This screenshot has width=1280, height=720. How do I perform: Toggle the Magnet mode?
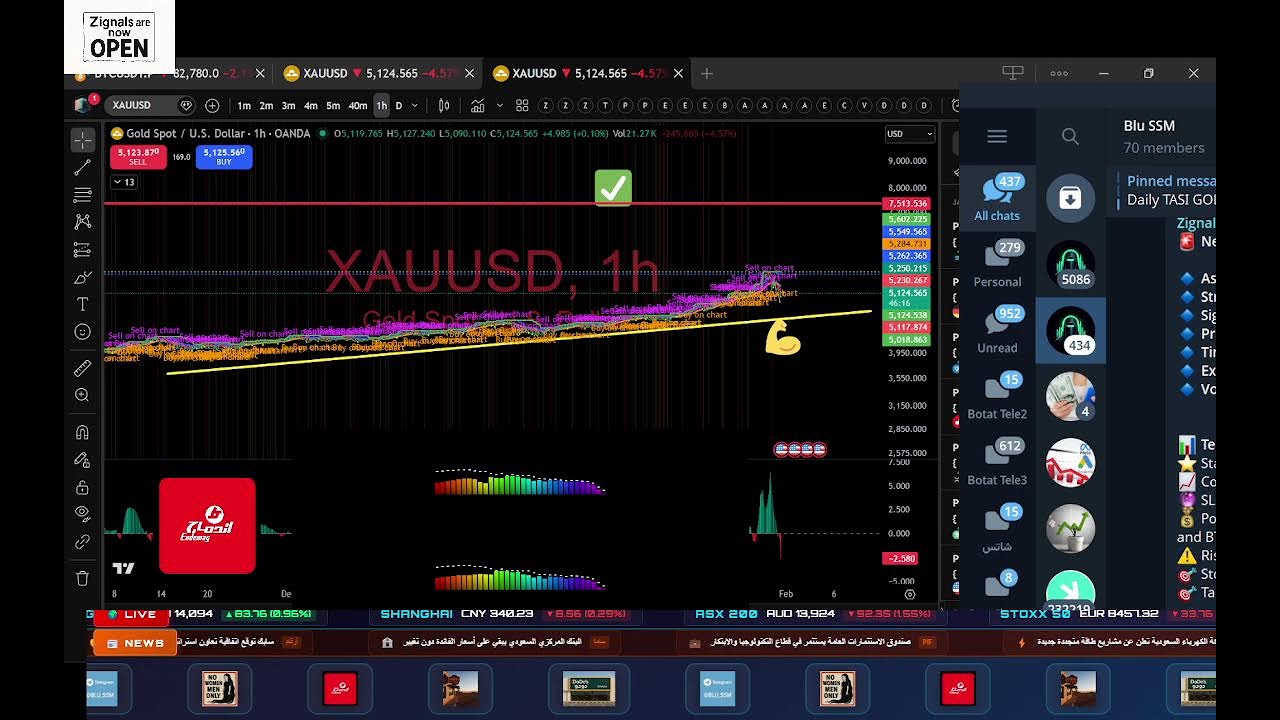tap(83, 432)
